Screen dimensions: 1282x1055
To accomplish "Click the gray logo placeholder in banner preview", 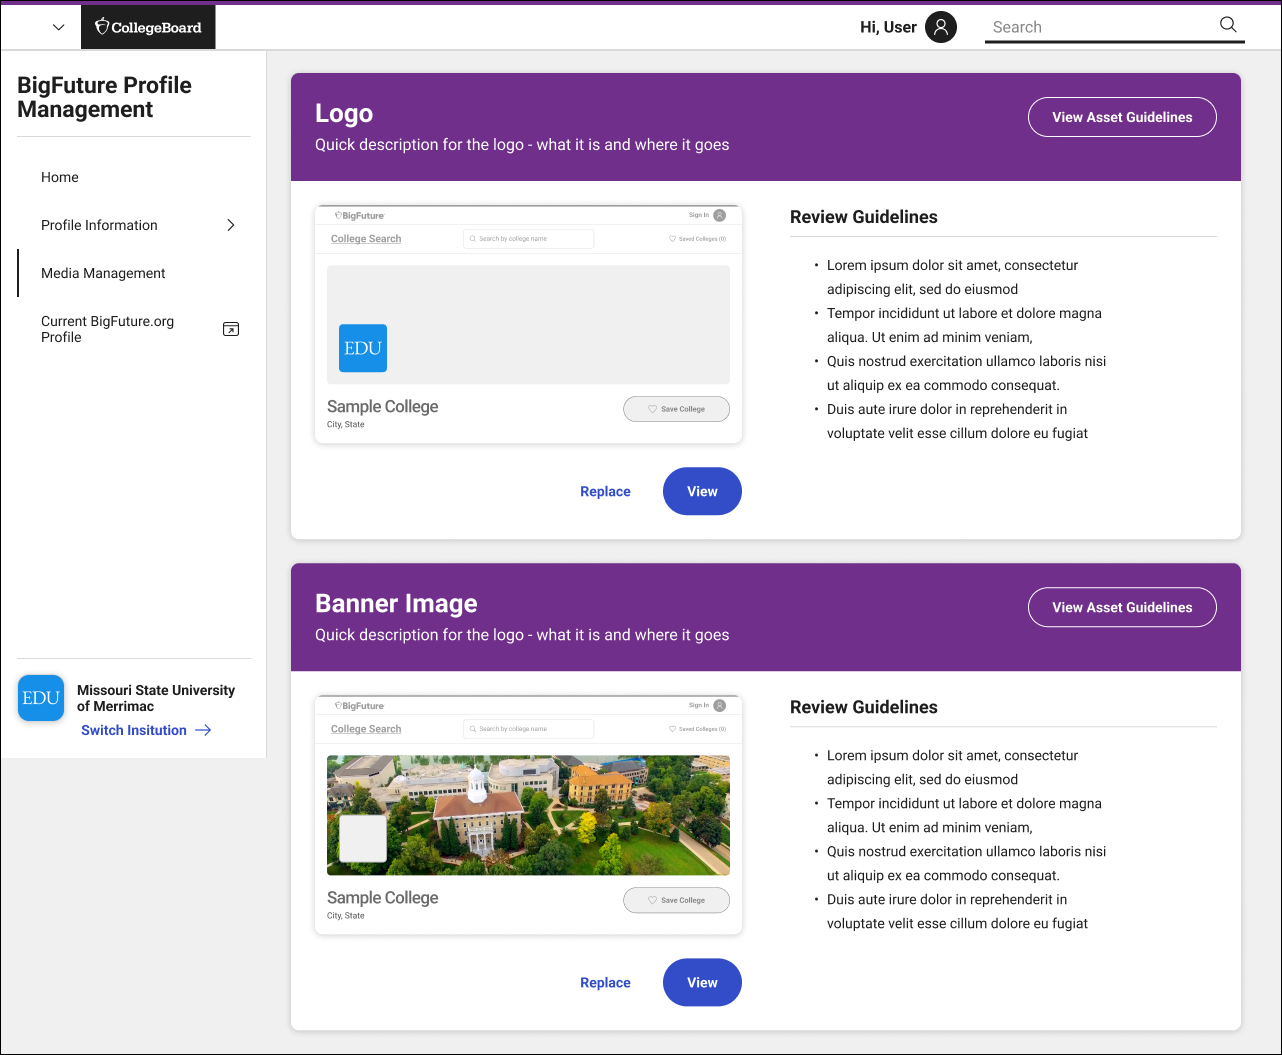I will (x=363, y=838).
